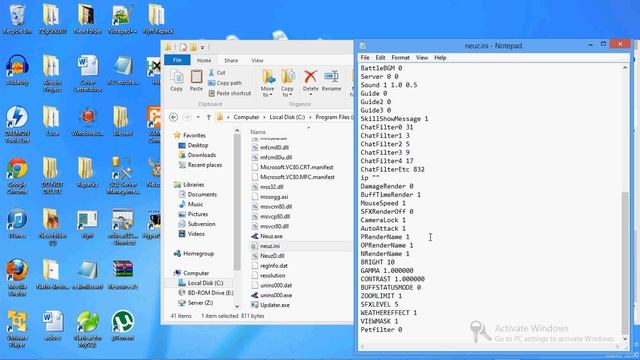
Task: Select Local Disk (C:) in navigation pane
Action: [x=200, y=283]
